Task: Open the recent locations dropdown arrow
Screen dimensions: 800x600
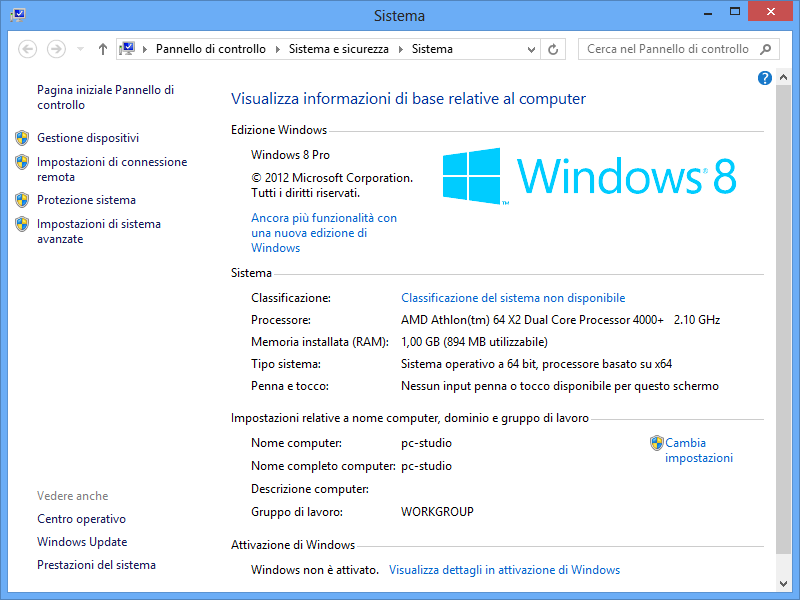Action: (80, 49)
